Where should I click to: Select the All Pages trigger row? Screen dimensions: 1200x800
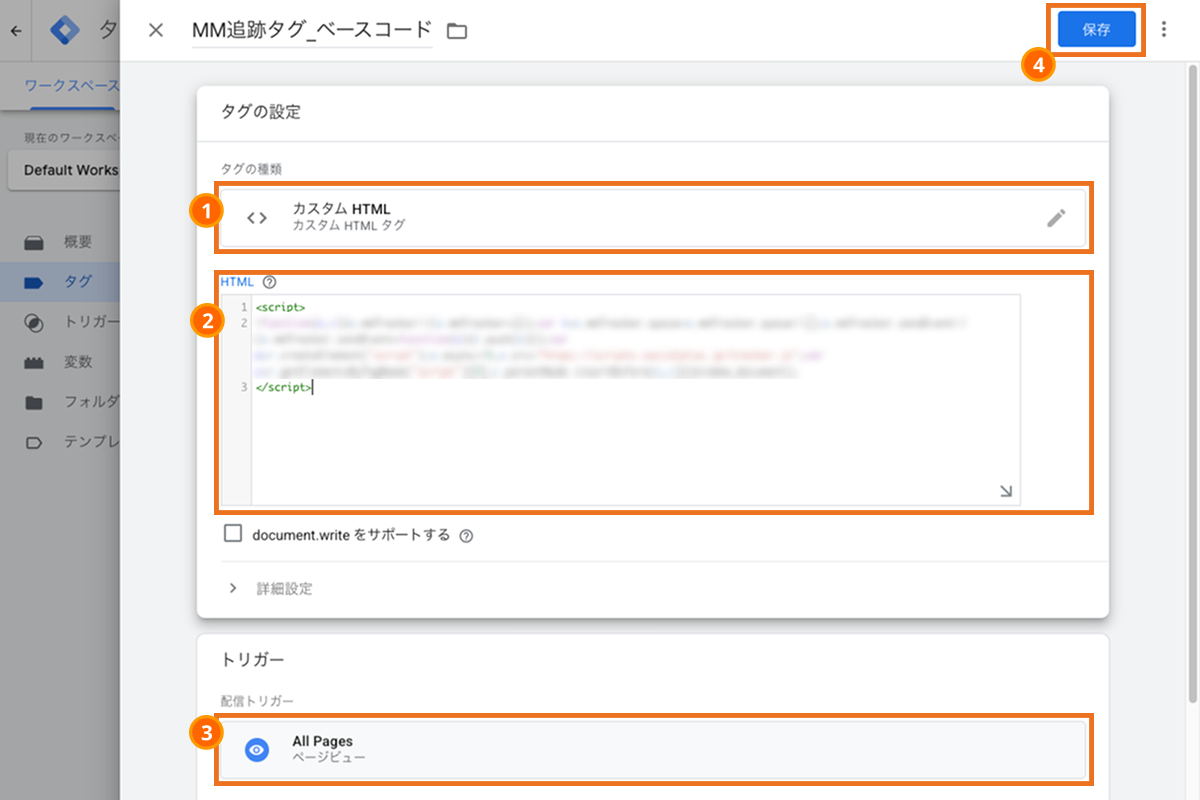[653, 749]
